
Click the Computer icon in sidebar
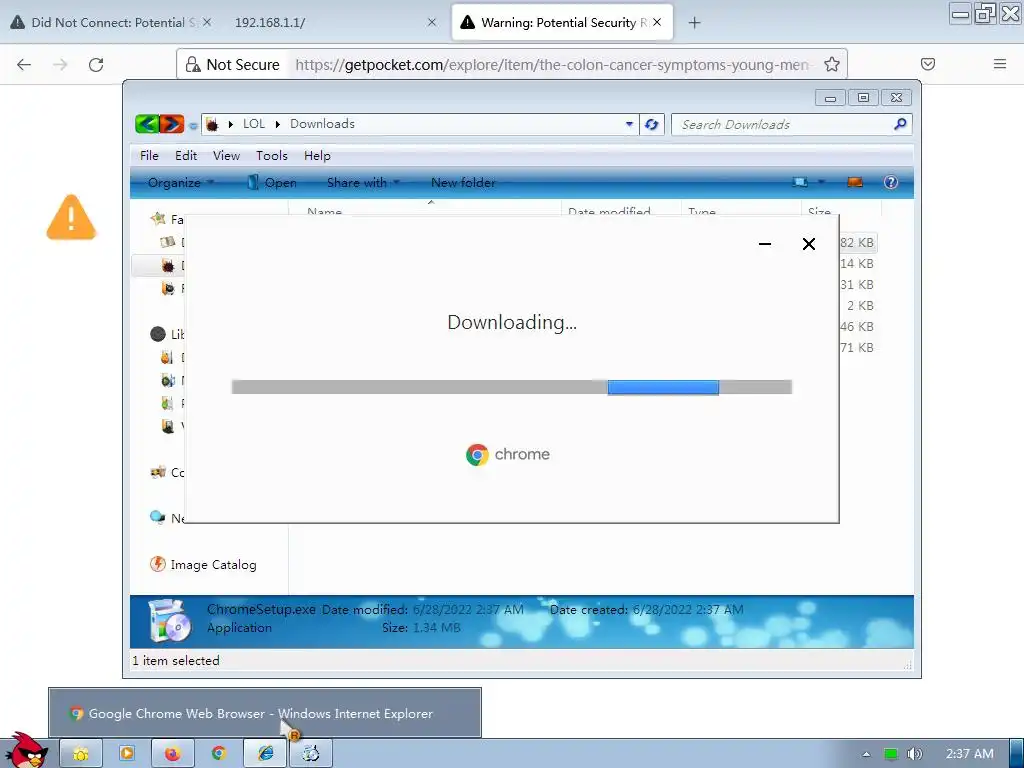pos(157,472)
